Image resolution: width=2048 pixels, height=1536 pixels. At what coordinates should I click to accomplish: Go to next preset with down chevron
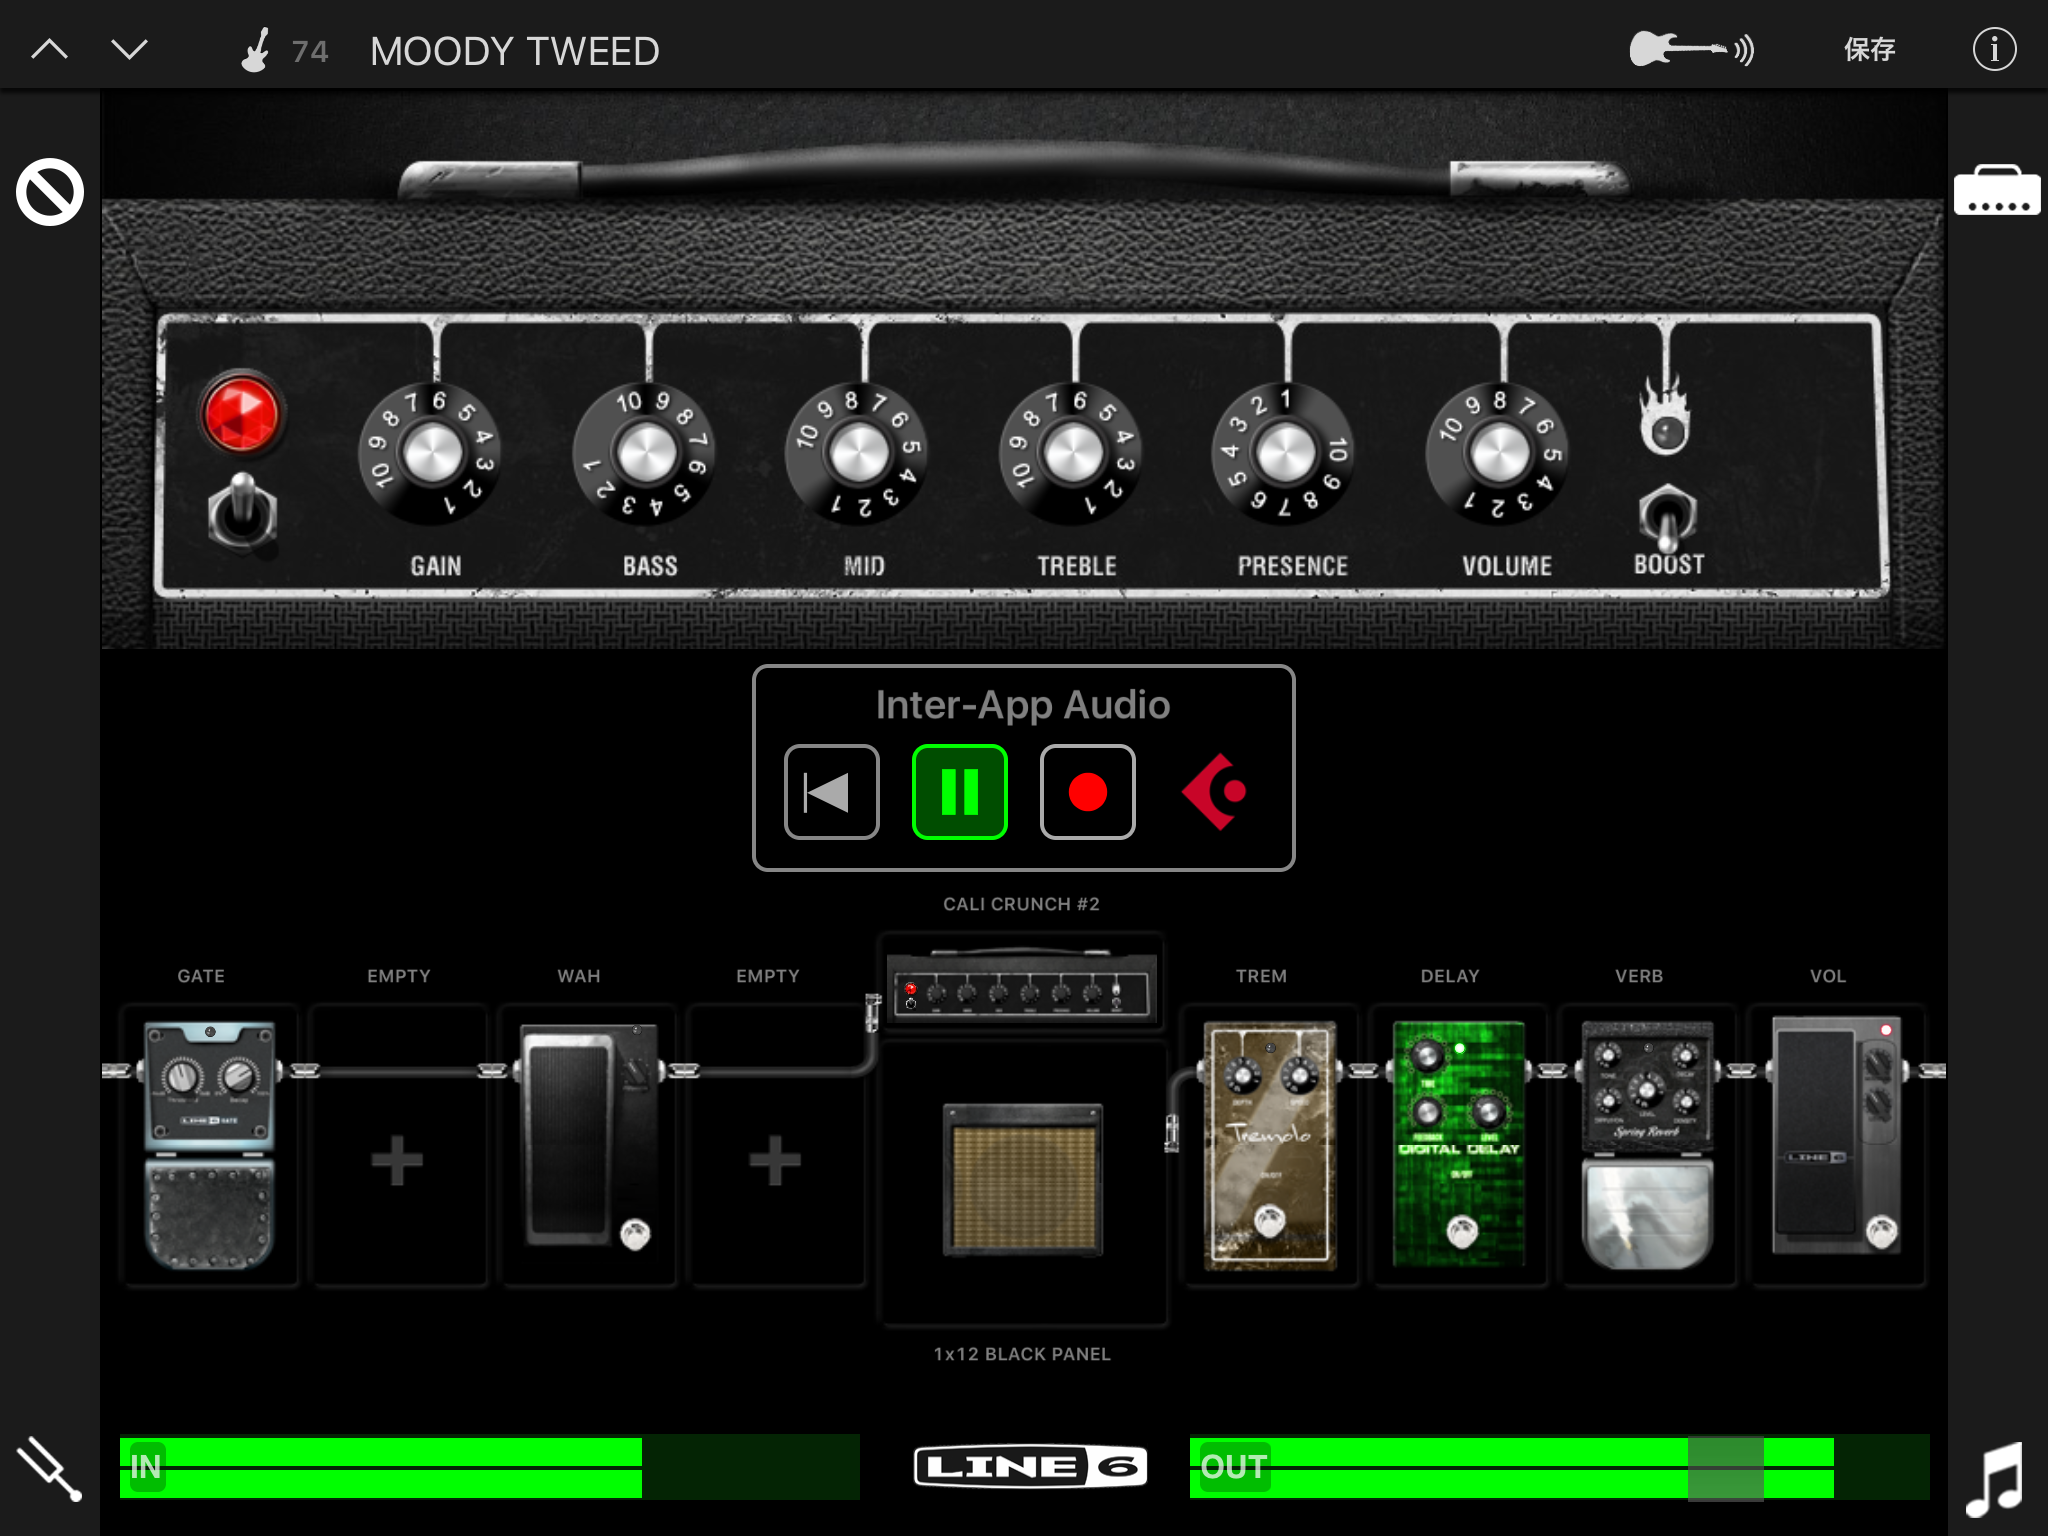point(129,49)
